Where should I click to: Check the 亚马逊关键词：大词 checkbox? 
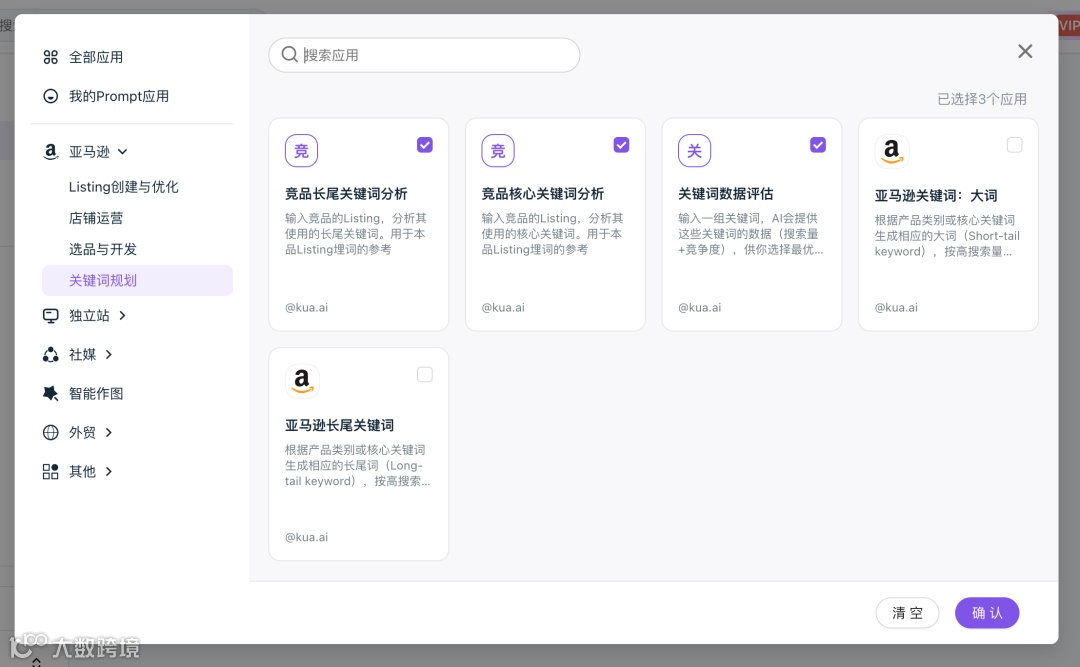point(1014,144)
